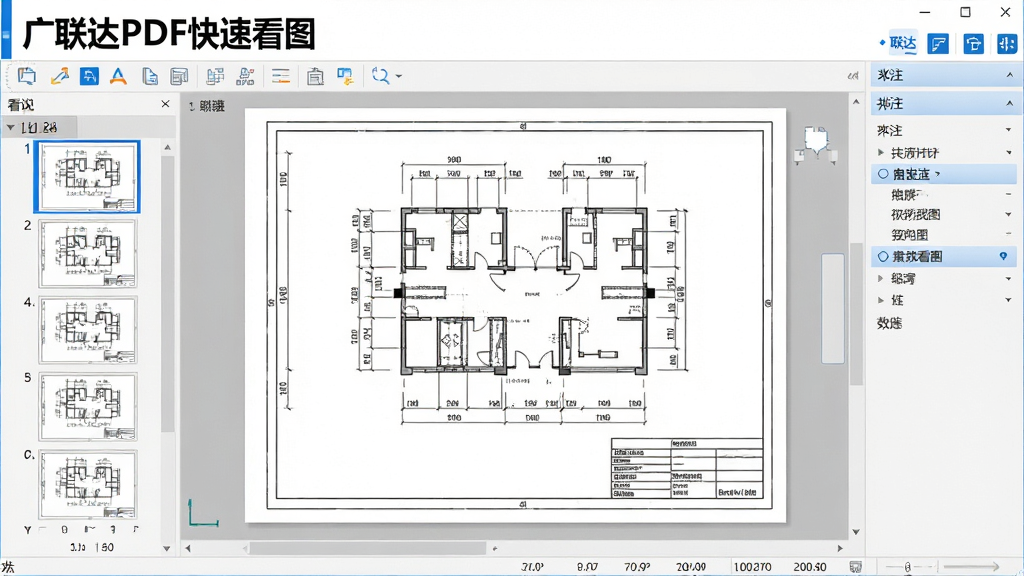Click drawing area vertical scroll-up arrow
The image size is (1024, 576).
(856, 102)
